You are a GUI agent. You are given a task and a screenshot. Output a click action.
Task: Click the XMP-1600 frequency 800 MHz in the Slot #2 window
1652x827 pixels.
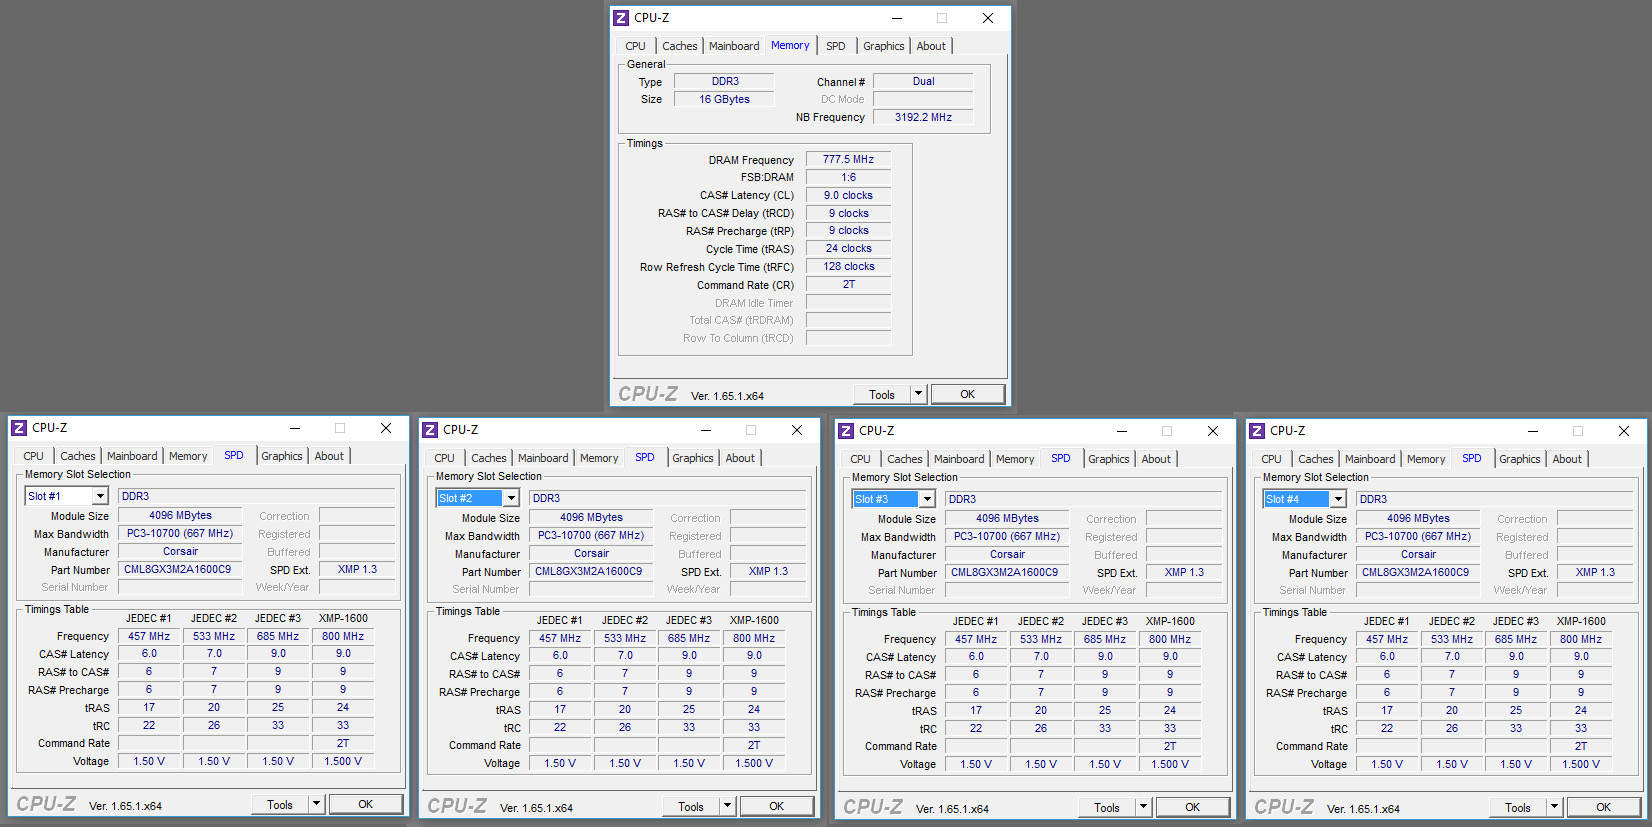[x=754, y=638]
